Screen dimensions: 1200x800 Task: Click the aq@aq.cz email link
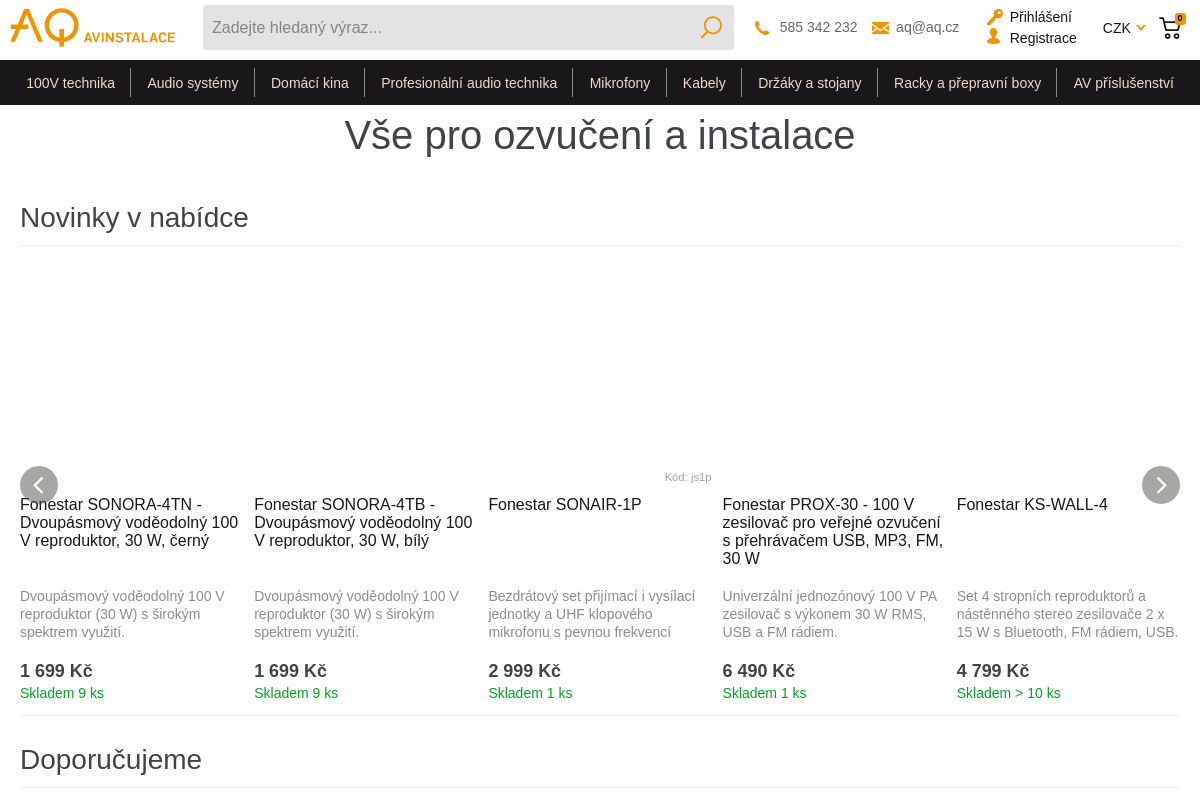pos(927,27)
